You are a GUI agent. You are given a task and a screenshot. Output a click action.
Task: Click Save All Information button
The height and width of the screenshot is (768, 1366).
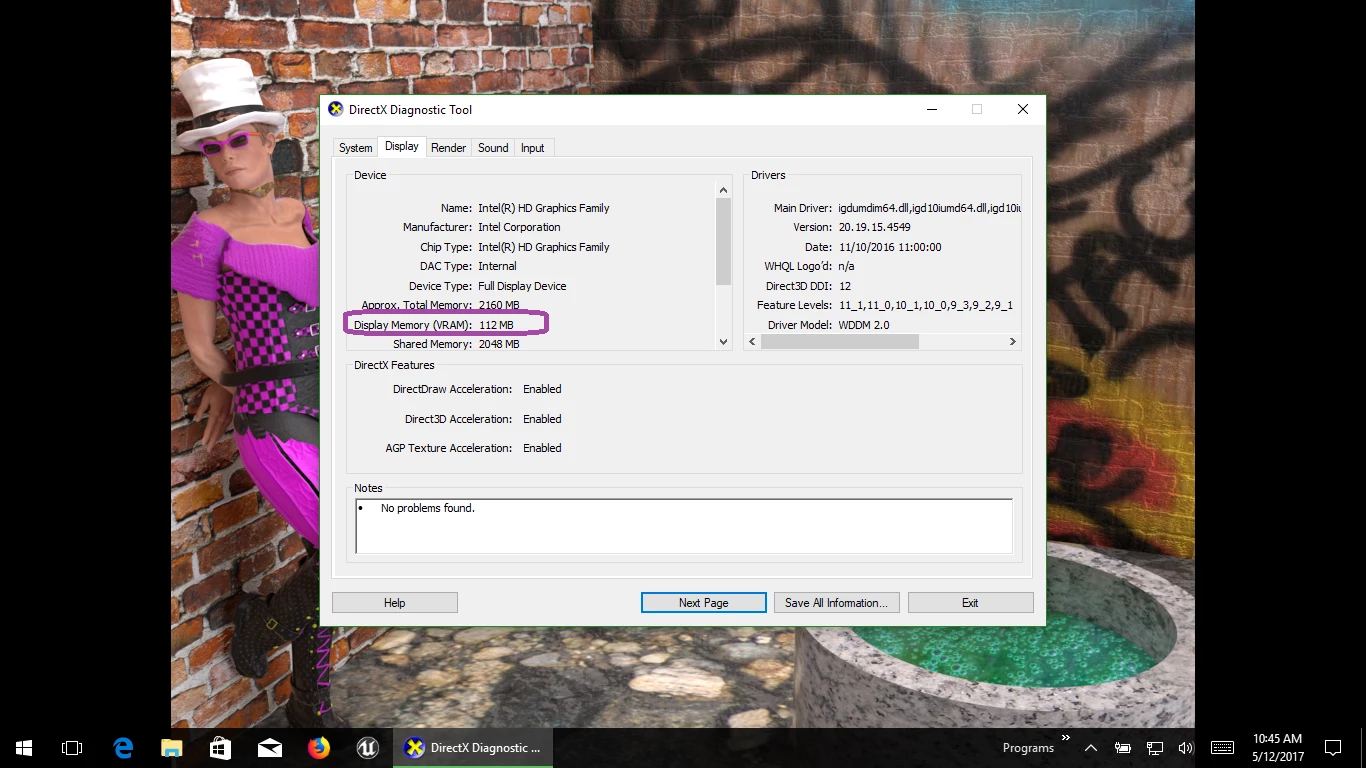click(x=837, y=603)
